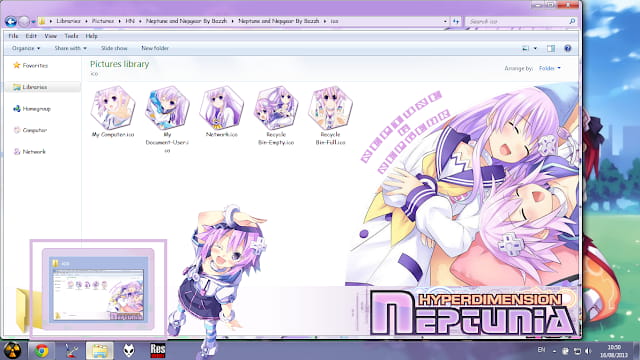
Task: Open Google Chrome from the taskbar
Action: pos(41,351)
